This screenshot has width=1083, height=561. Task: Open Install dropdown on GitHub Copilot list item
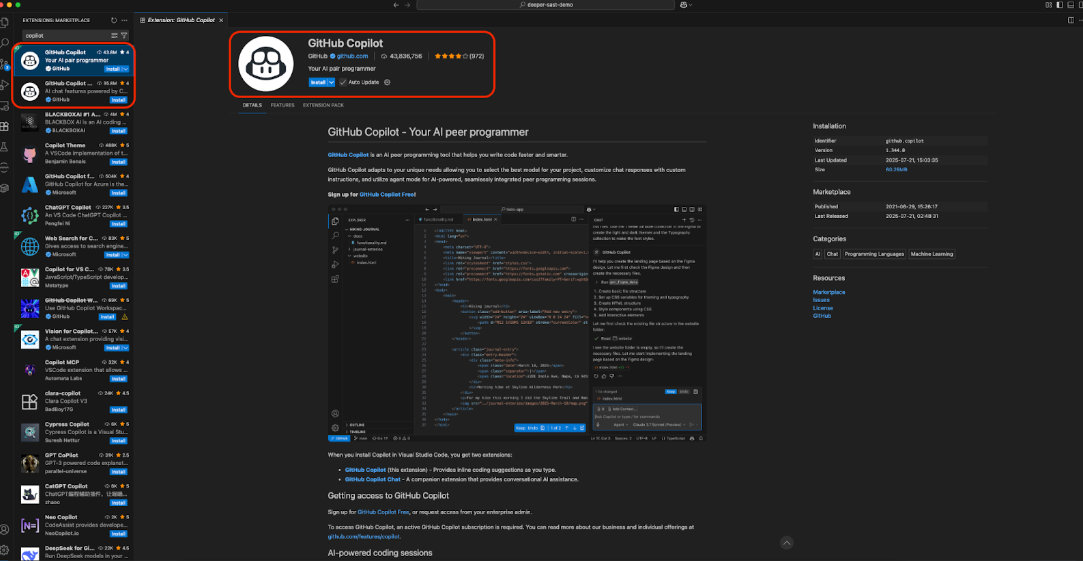[x=124, y=69]
